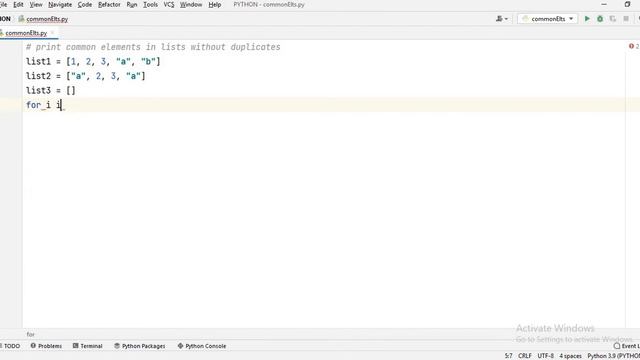Place cursor on the list3 = [] line

(x=51, y=91)
